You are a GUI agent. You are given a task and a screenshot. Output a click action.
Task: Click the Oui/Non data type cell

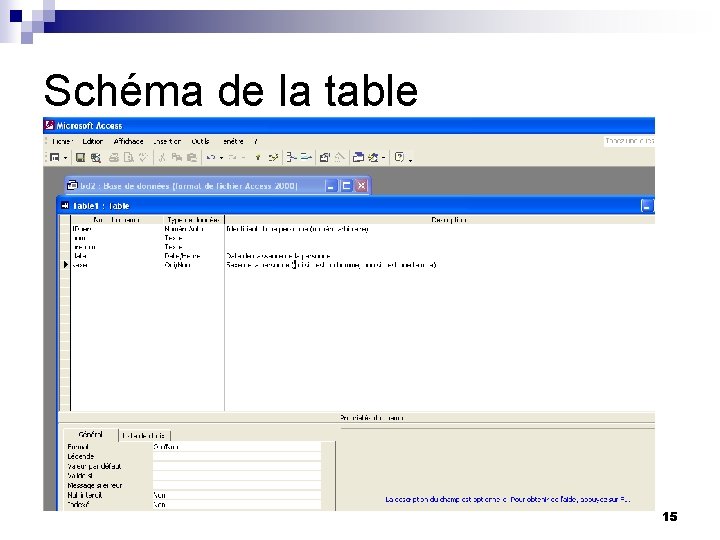[x=193, y=265]
